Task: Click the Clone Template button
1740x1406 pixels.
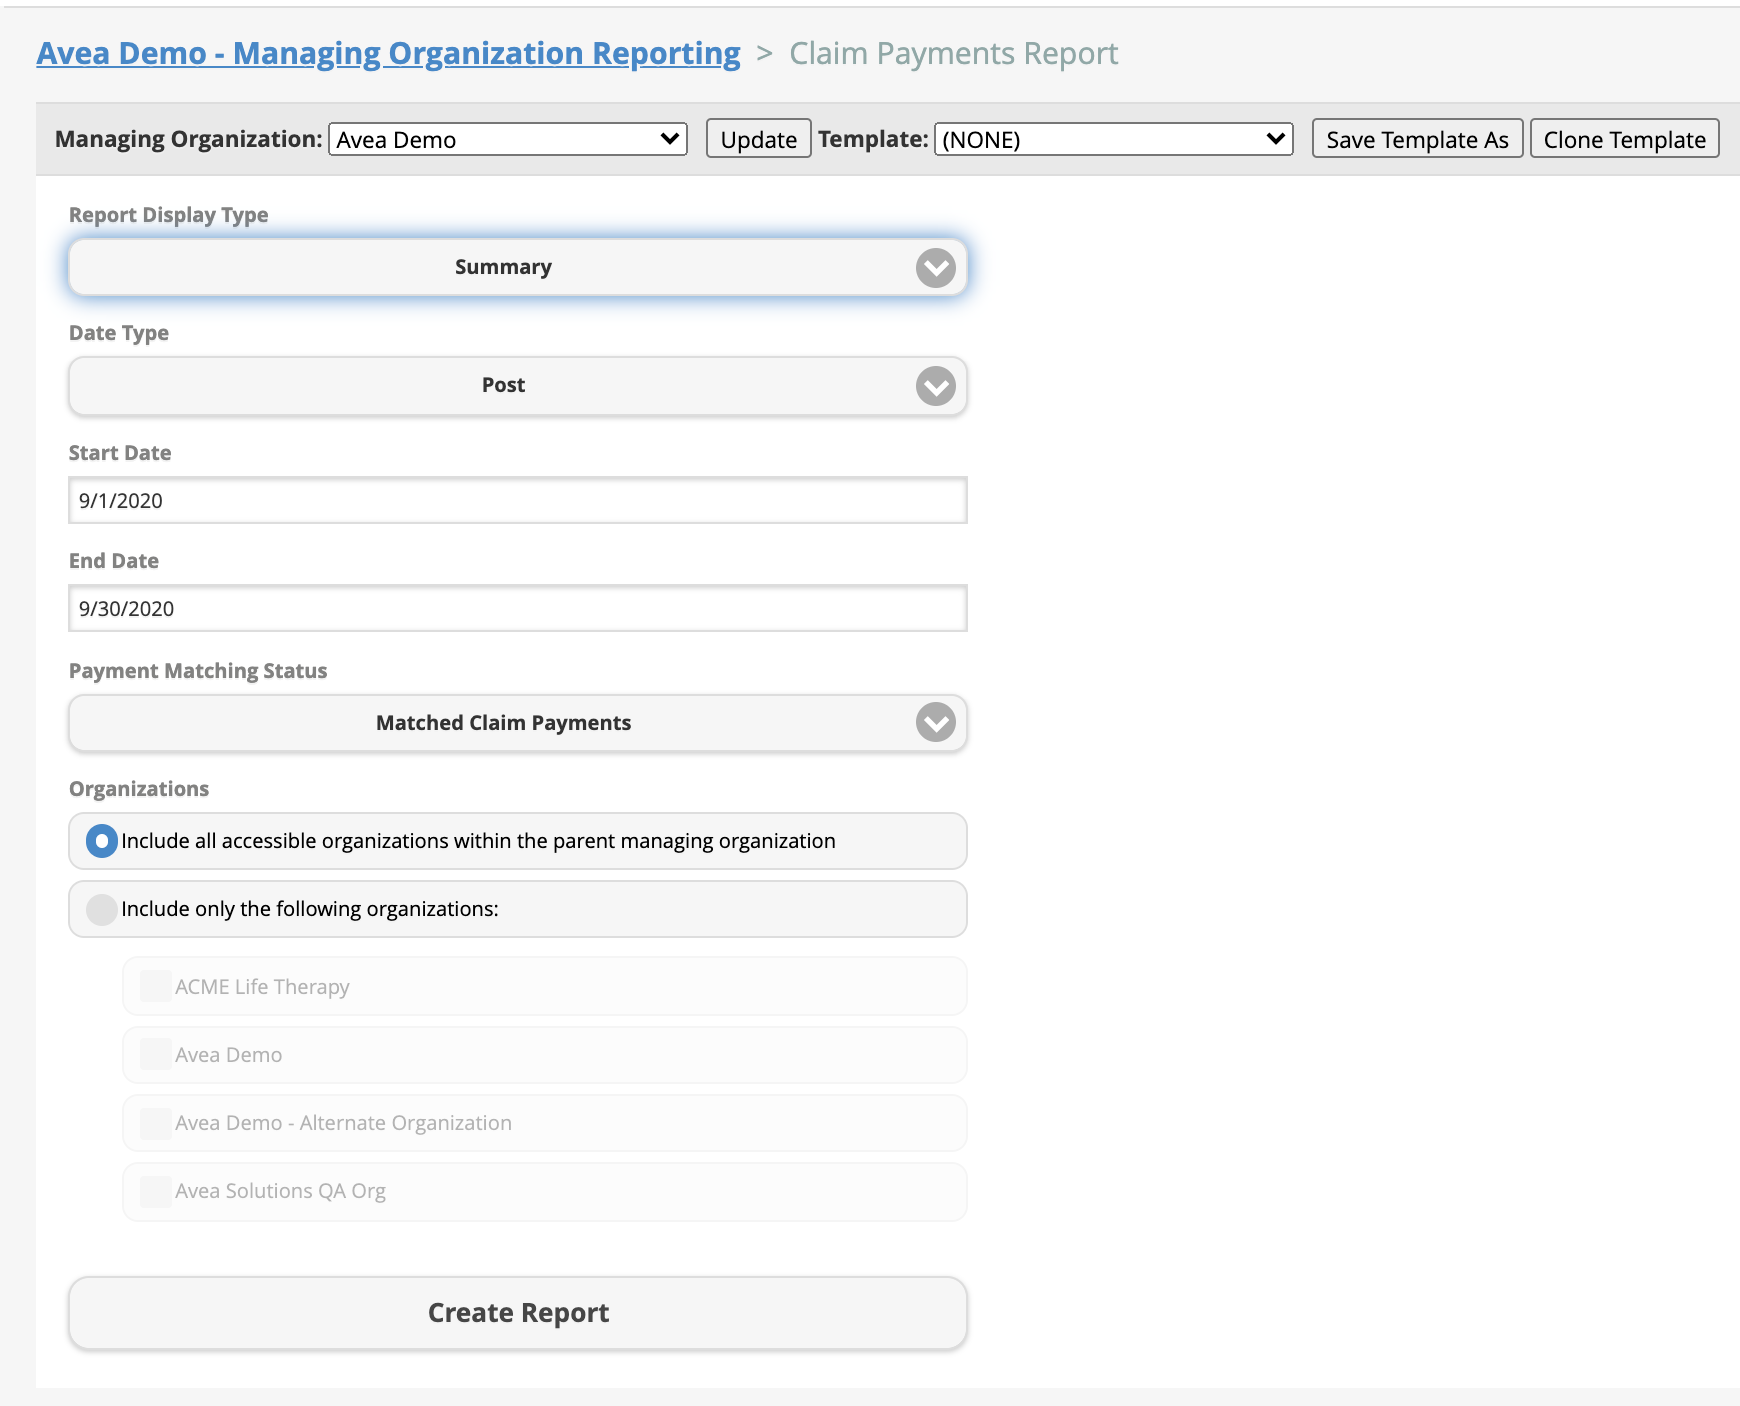Action: click(x=1624, y=139)
